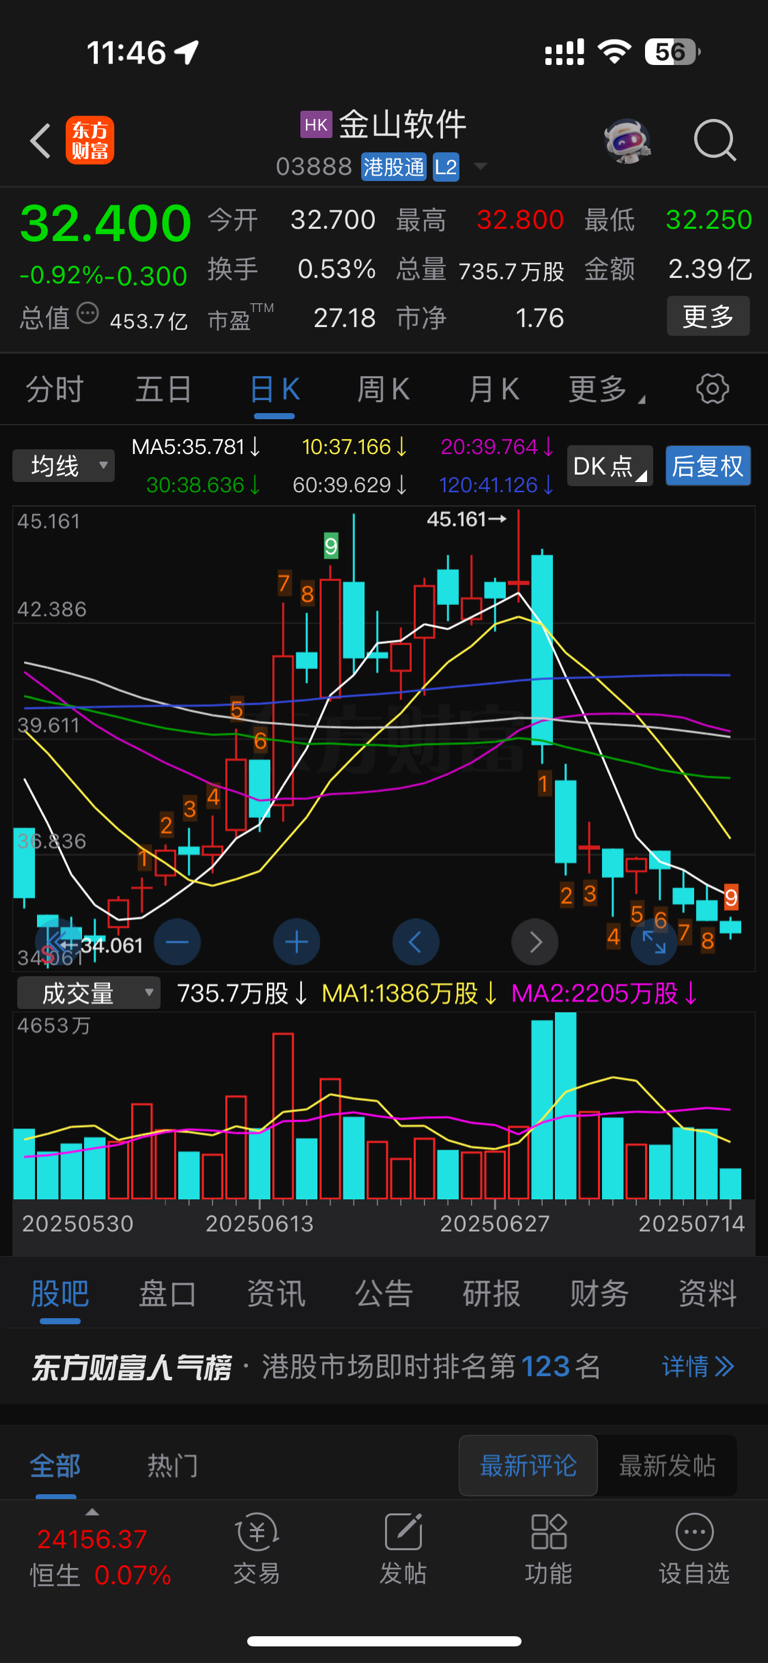Select the 全部 posts filter
768x1663 pixels.
[x=55, y=1466]
